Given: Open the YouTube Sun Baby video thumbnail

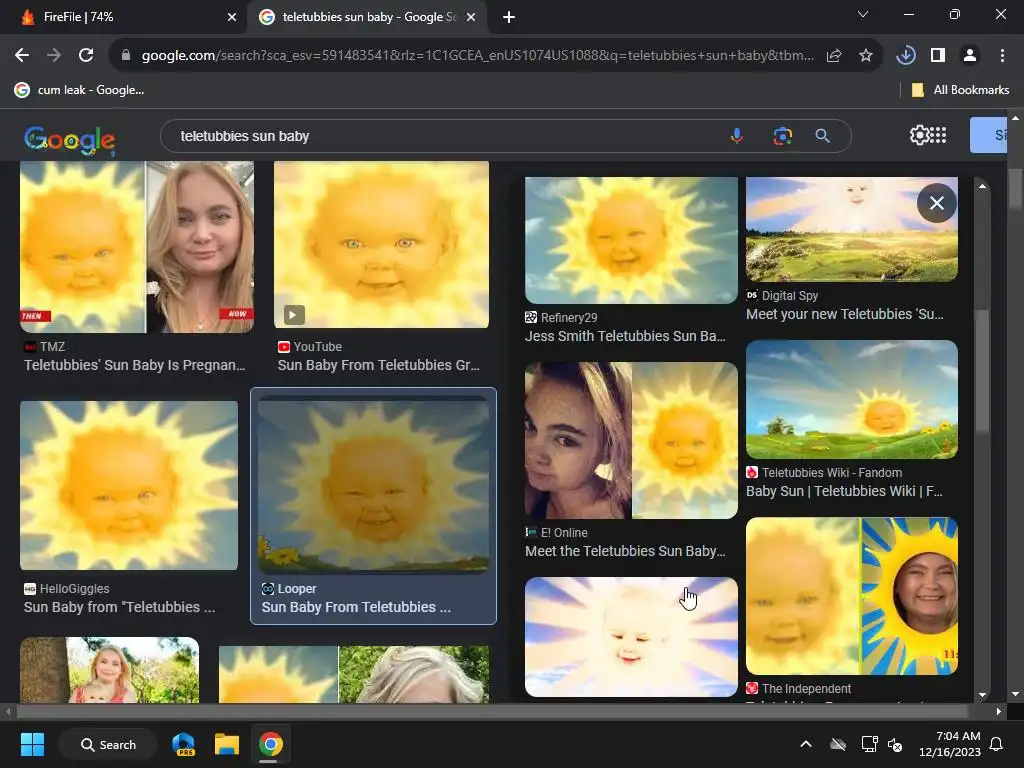Looking at the screenshot, I should pos(381,244).
